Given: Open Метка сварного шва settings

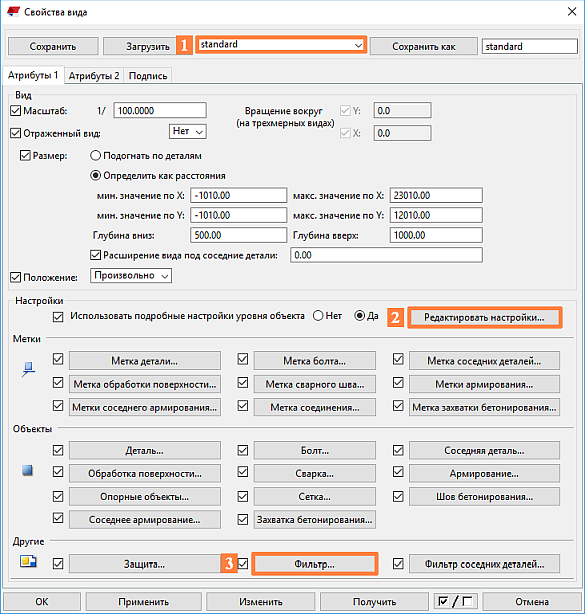Looking at the screenshot, I should coord(315,384).
